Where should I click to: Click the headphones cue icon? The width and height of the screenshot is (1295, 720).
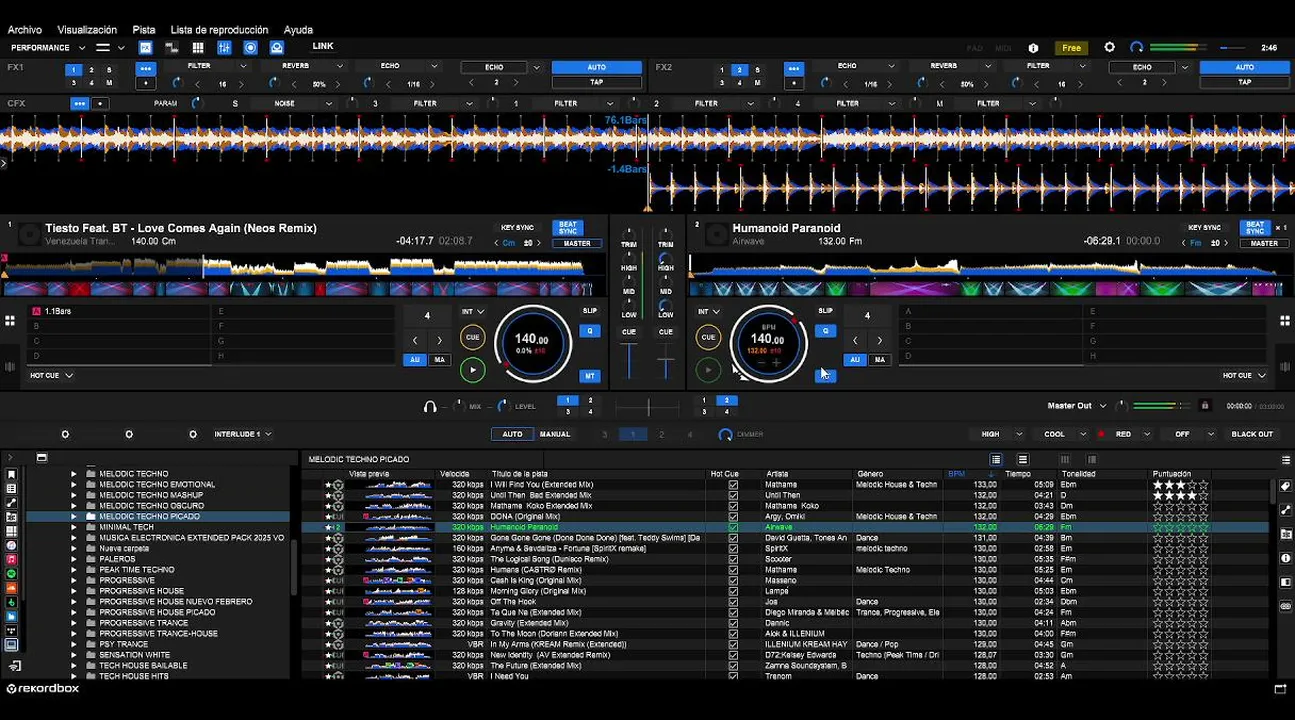[430, 407]
